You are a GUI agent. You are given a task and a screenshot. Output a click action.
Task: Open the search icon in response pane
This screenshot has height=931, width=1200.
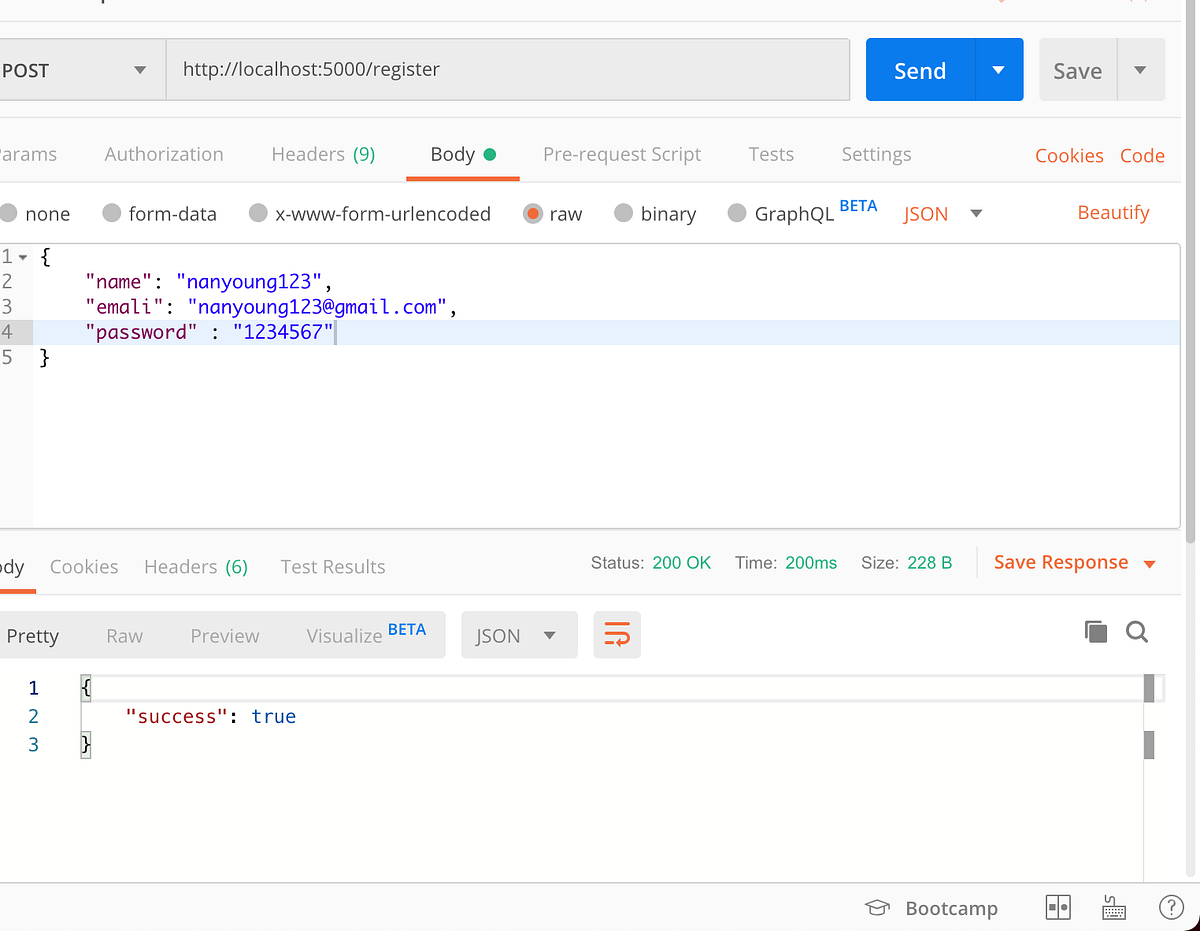(x=1138, y=632)
